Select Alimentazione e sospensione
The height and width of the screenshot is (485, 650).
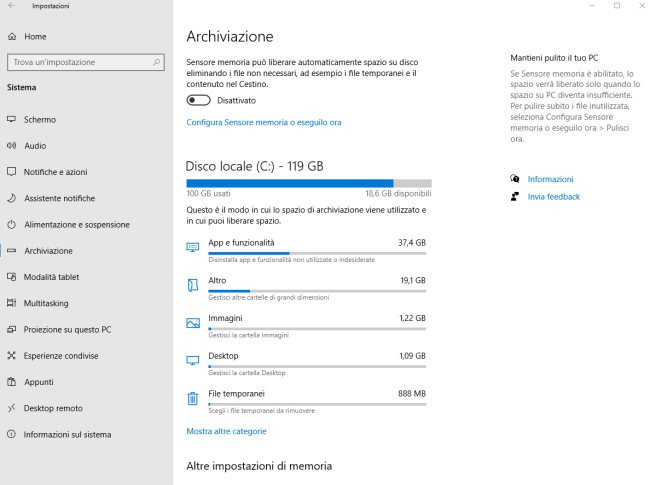(77, 224)
